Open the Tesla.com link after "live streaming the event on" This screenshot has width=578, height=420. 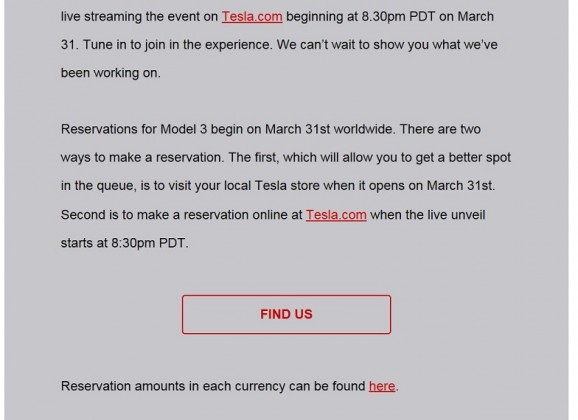click(252, 17)
